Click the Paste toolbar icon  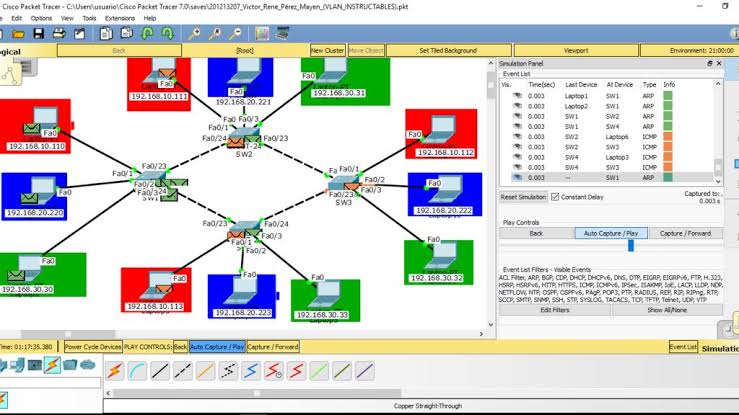(x=126, y=33)
